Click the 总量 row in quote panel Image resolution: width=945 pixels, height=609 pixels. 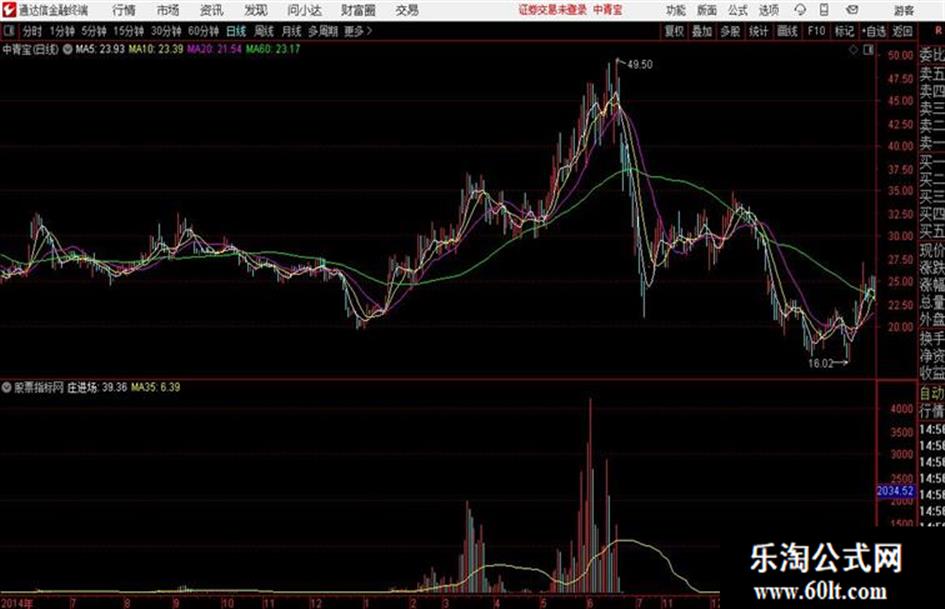coord(932,302)
